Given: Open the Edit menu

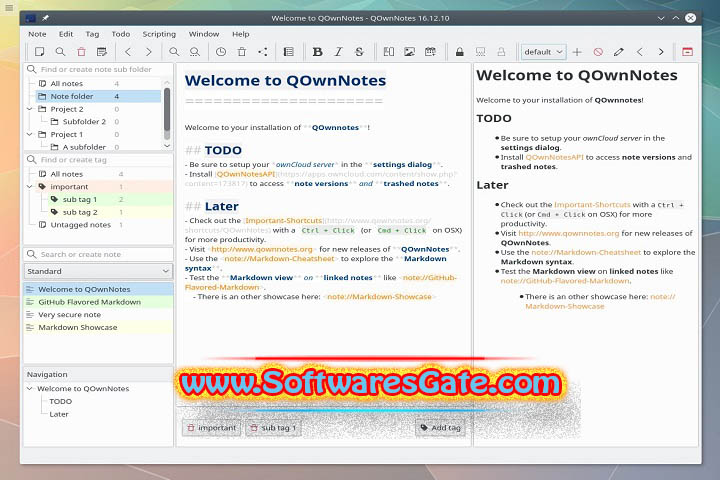Looking at the screenshot, I should click(x=66, y=34).
